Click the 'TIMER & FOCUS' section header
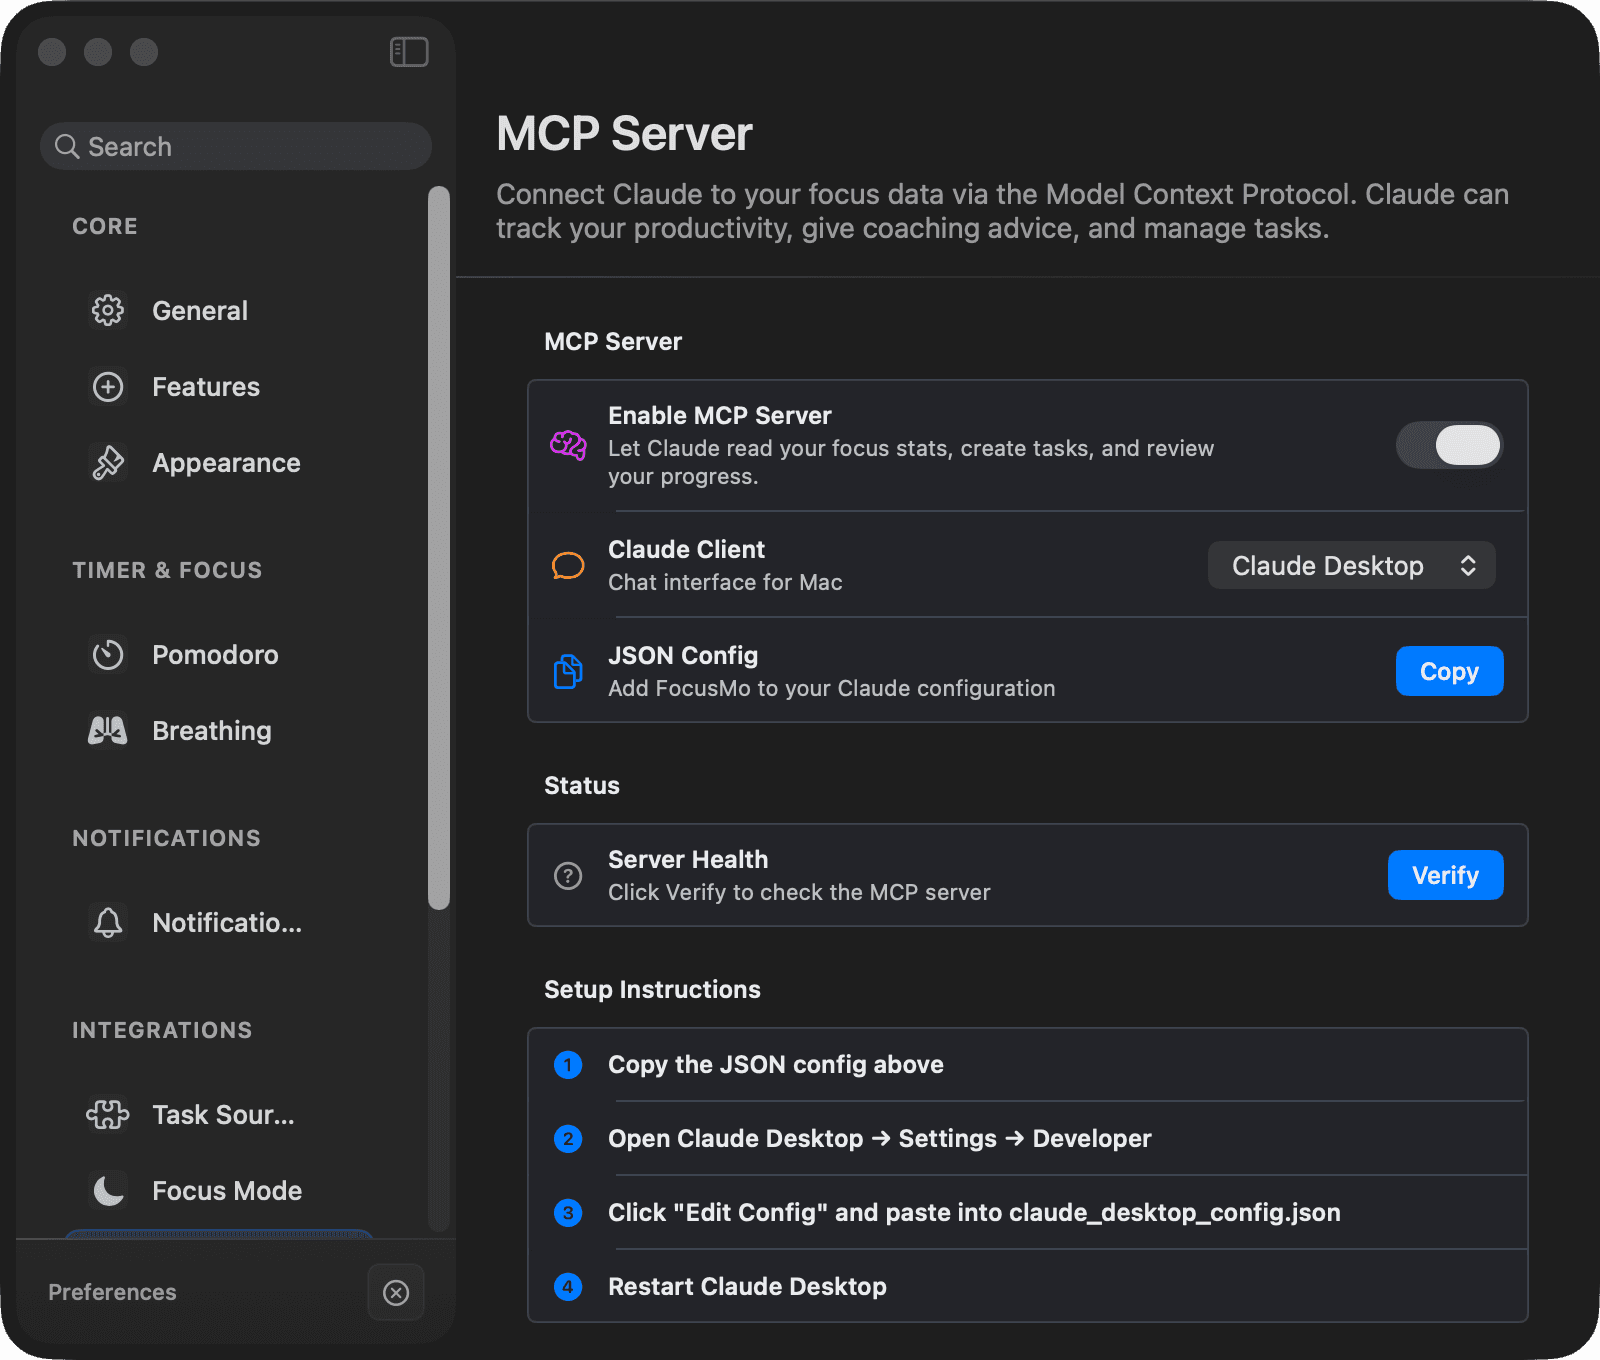 pos(167,570)
